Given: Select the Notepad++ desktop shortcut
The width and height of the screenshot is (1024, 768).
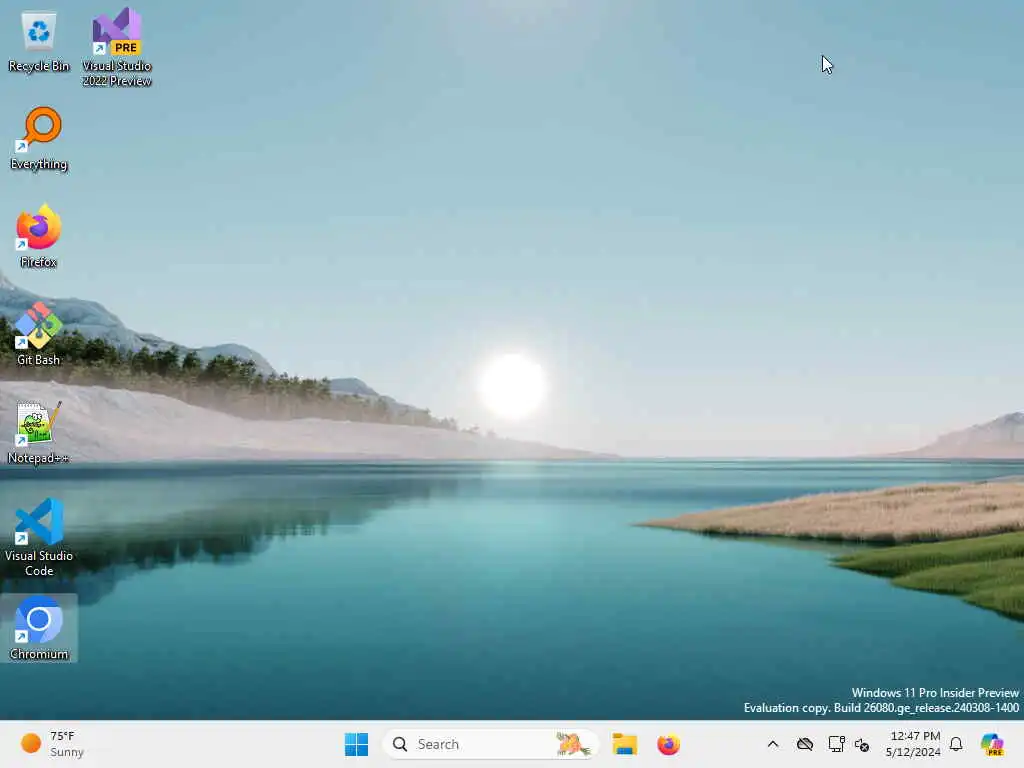Looking at the screenshot, I should [x=39, y=432].
